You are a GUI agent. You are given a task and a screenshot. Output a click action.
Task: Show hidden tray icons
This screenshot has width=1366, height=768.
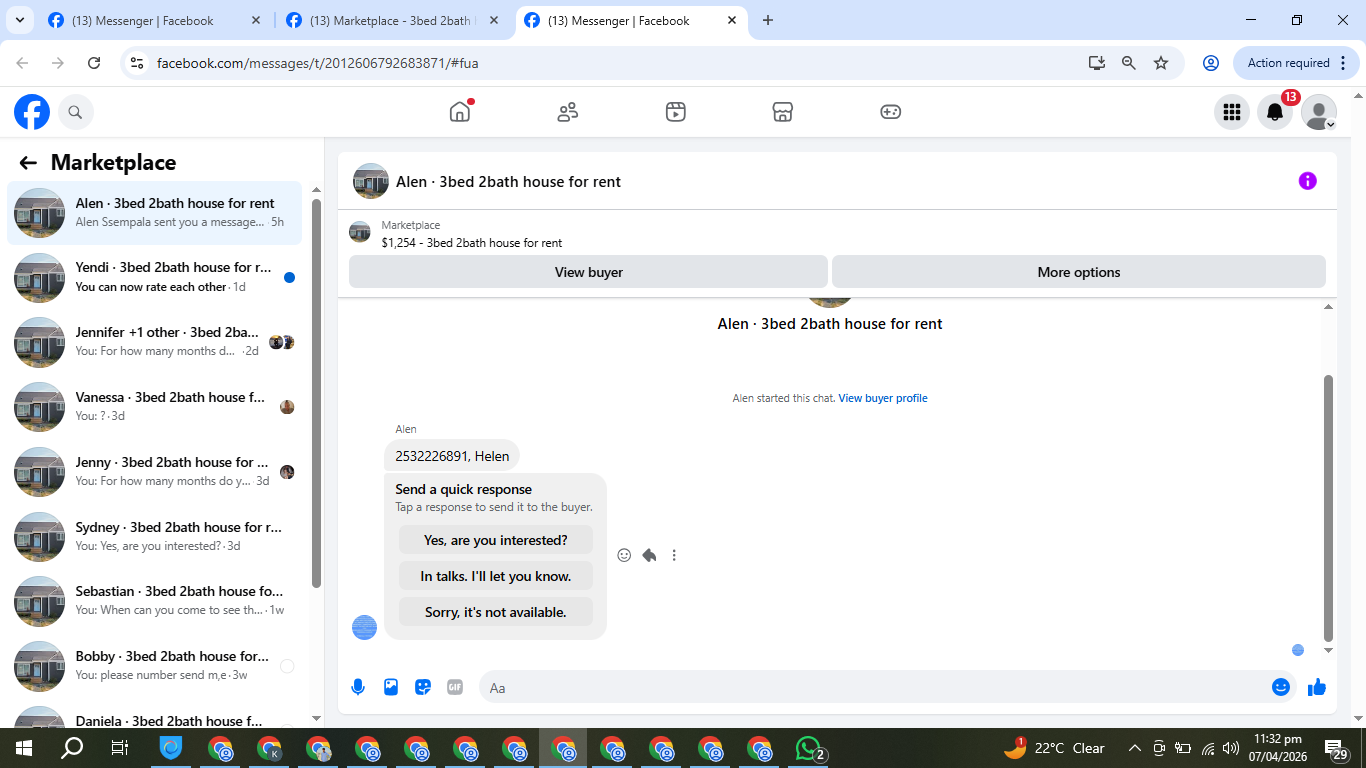tap(1135, 748)
